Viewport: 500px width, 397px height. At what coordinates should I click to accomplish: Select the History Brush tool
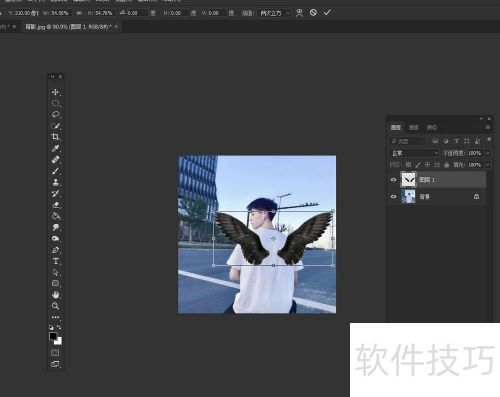(x=55, y=193)
